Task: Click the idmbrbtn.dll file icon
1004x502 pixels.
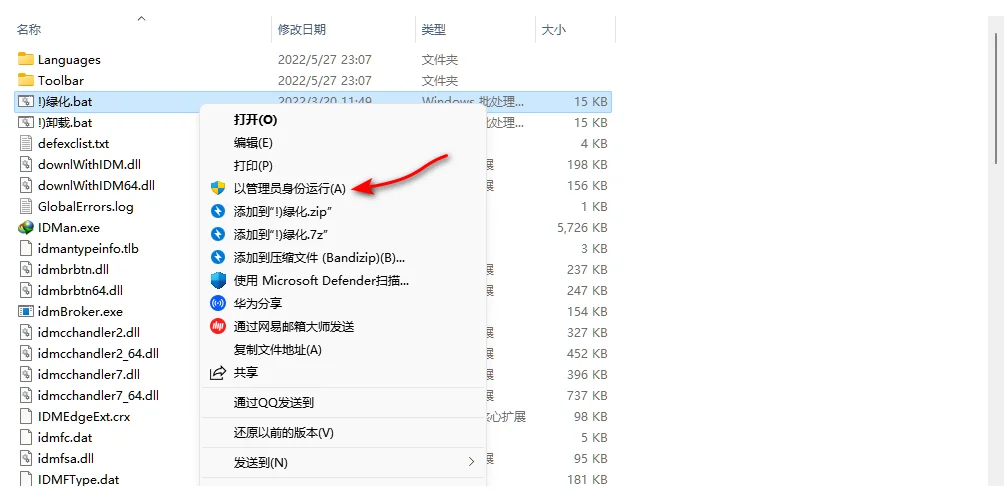Action: (x=26, y=270)
